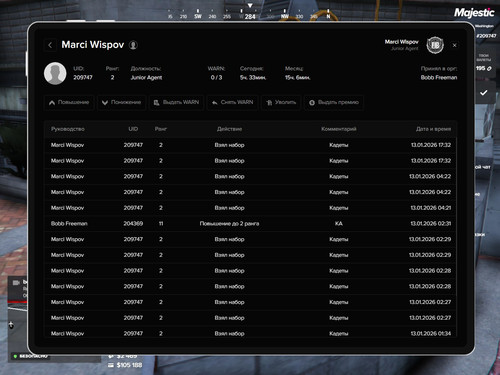Click the timestamp 13.01.2026 04:21
Viewport: 500px width, 375px height.
pos(431,208)
